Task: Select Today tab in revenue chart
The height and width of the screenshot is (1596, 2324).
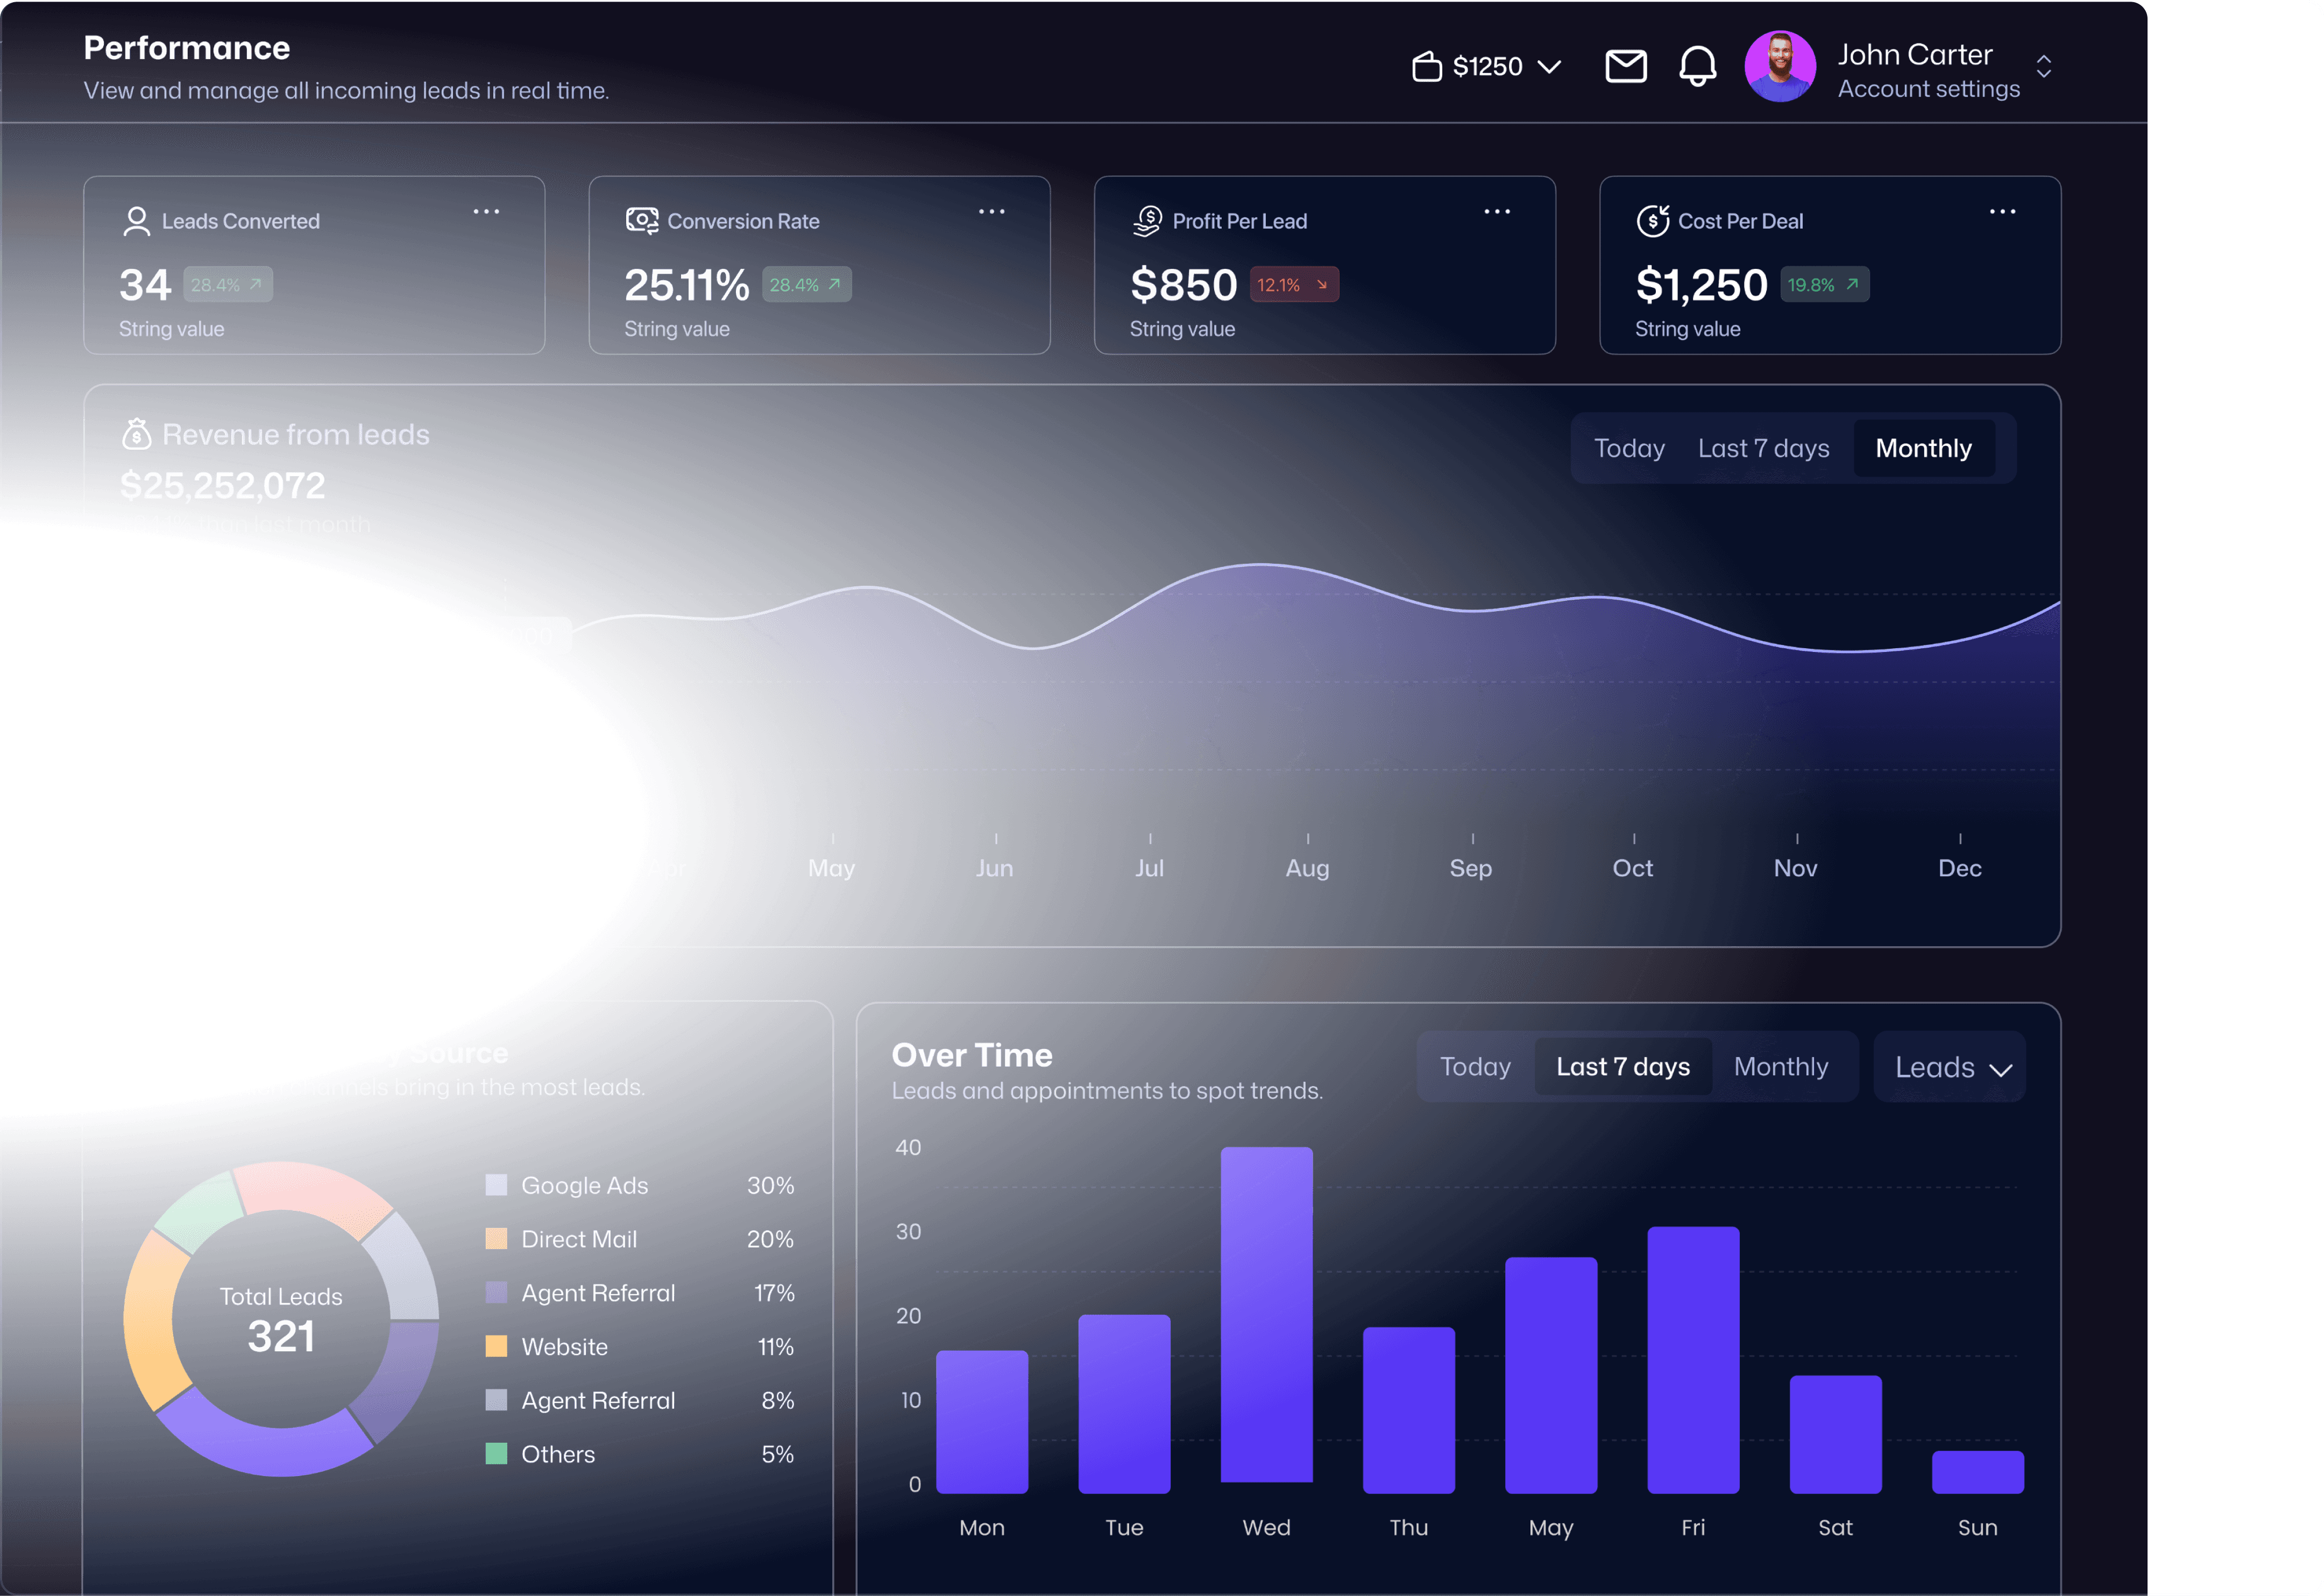Action: (1629, 448)
